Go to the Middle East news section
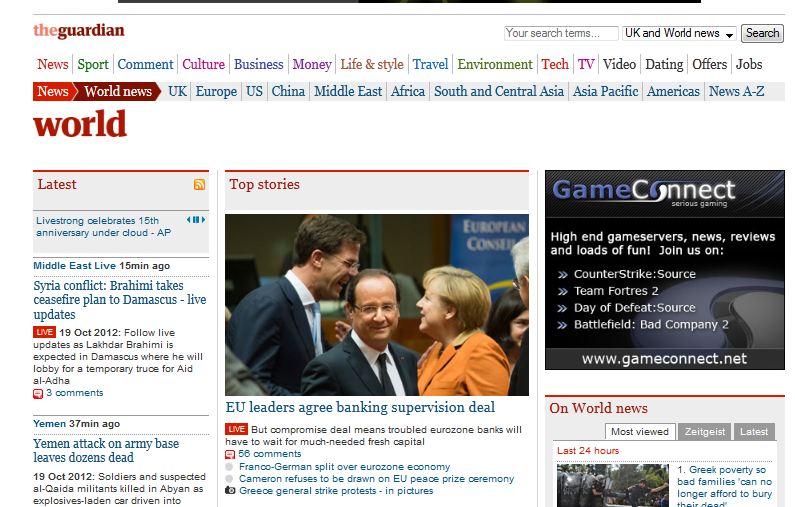The image size is (795, 507). [x=348, y=91]
